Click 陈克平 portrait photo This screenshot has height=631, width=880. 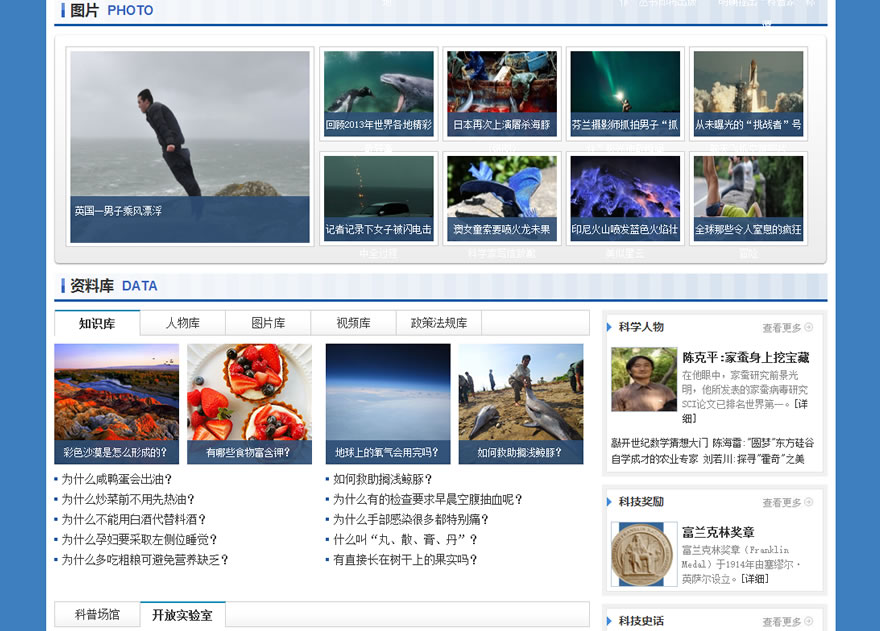[644, 379]
